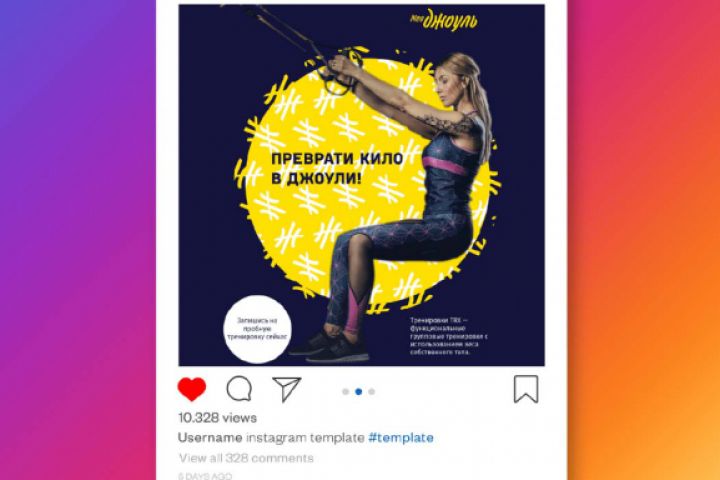This screenshot has width=720, height=480.
Task: Click the Username profile link
Action: click(x=210, y=437)
